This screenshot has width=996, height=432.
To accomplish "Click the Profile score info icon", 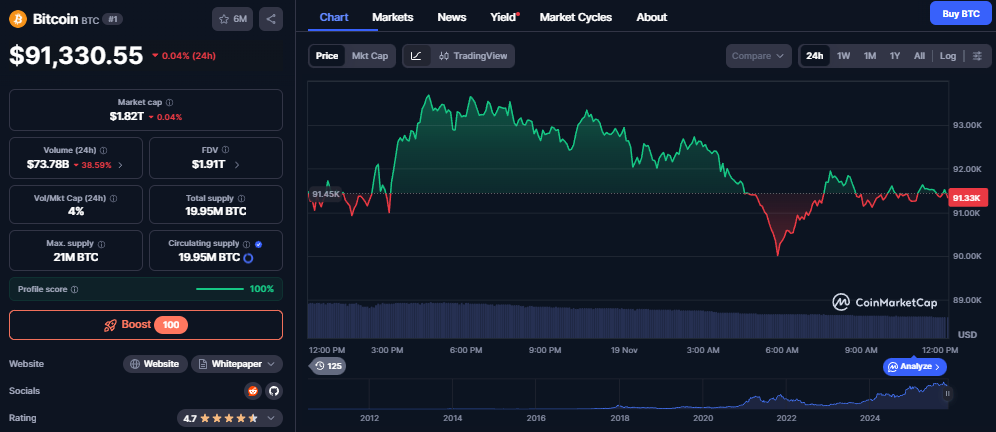I will (x=74, y=290).
